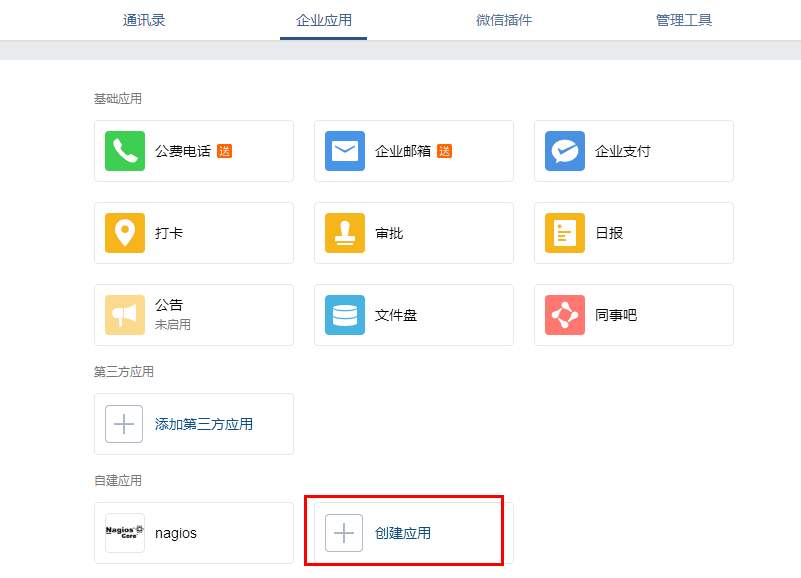Open the 企业支付 payment icon

[564, 151]
